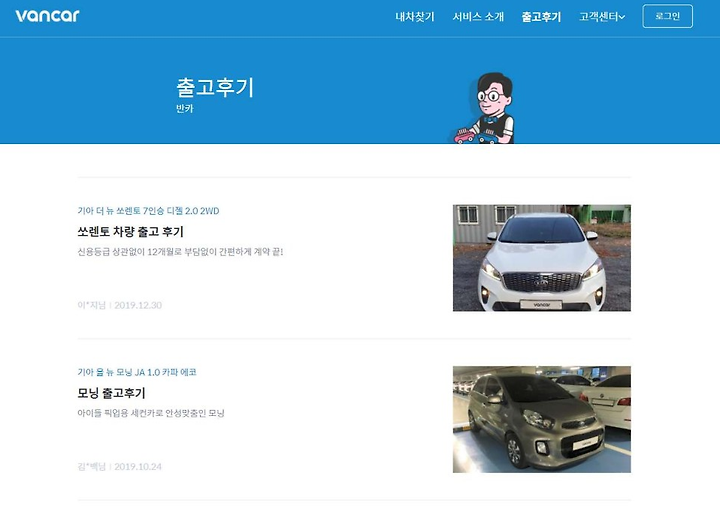Image resolution: width=720 pixels, height=509 pixels.
Task: Click author 김*백님 2019.10.24 line
Action: (x=119, y=466)
